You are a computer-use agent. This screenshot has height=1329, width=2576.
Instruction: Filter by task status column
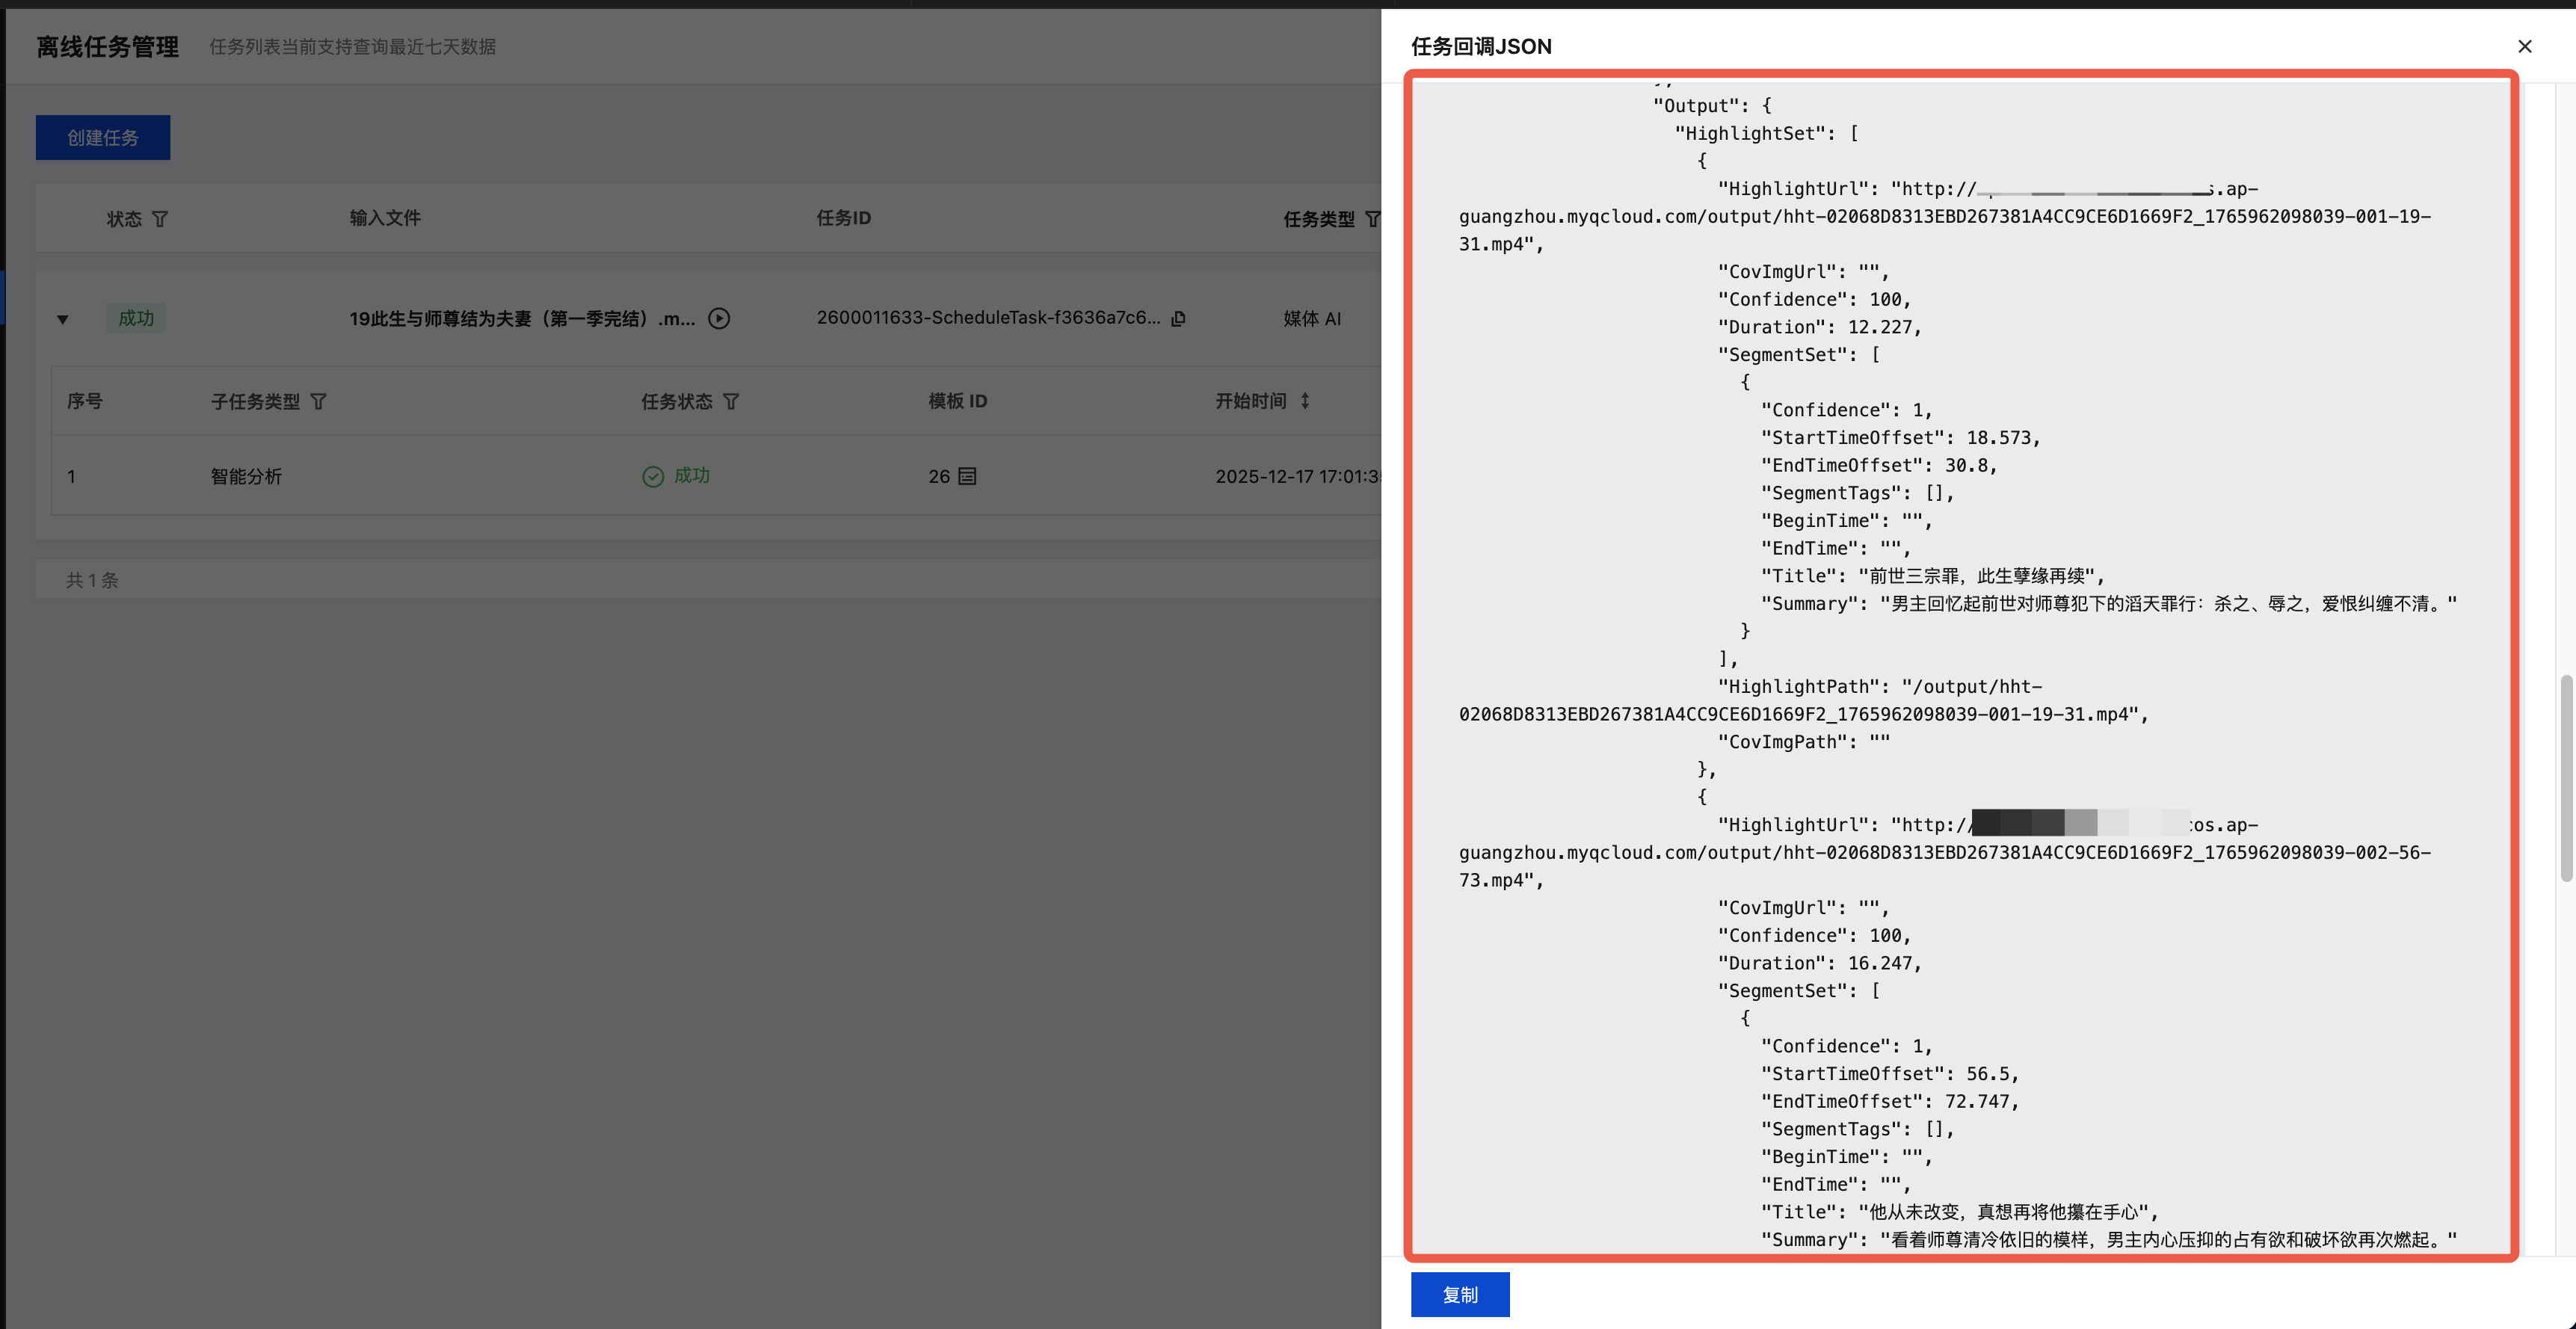tap(731, 401)
